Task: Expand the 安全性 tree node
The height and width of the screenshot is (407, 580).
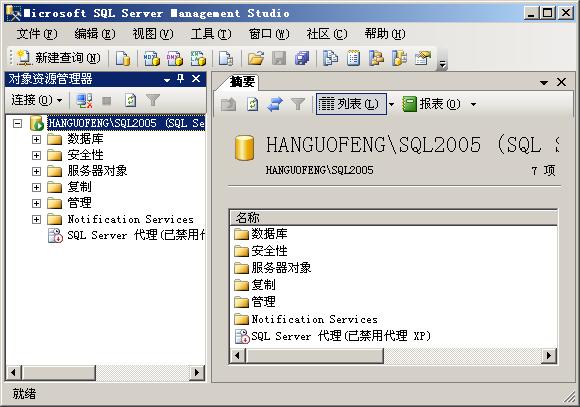Action: click(36, 155)
